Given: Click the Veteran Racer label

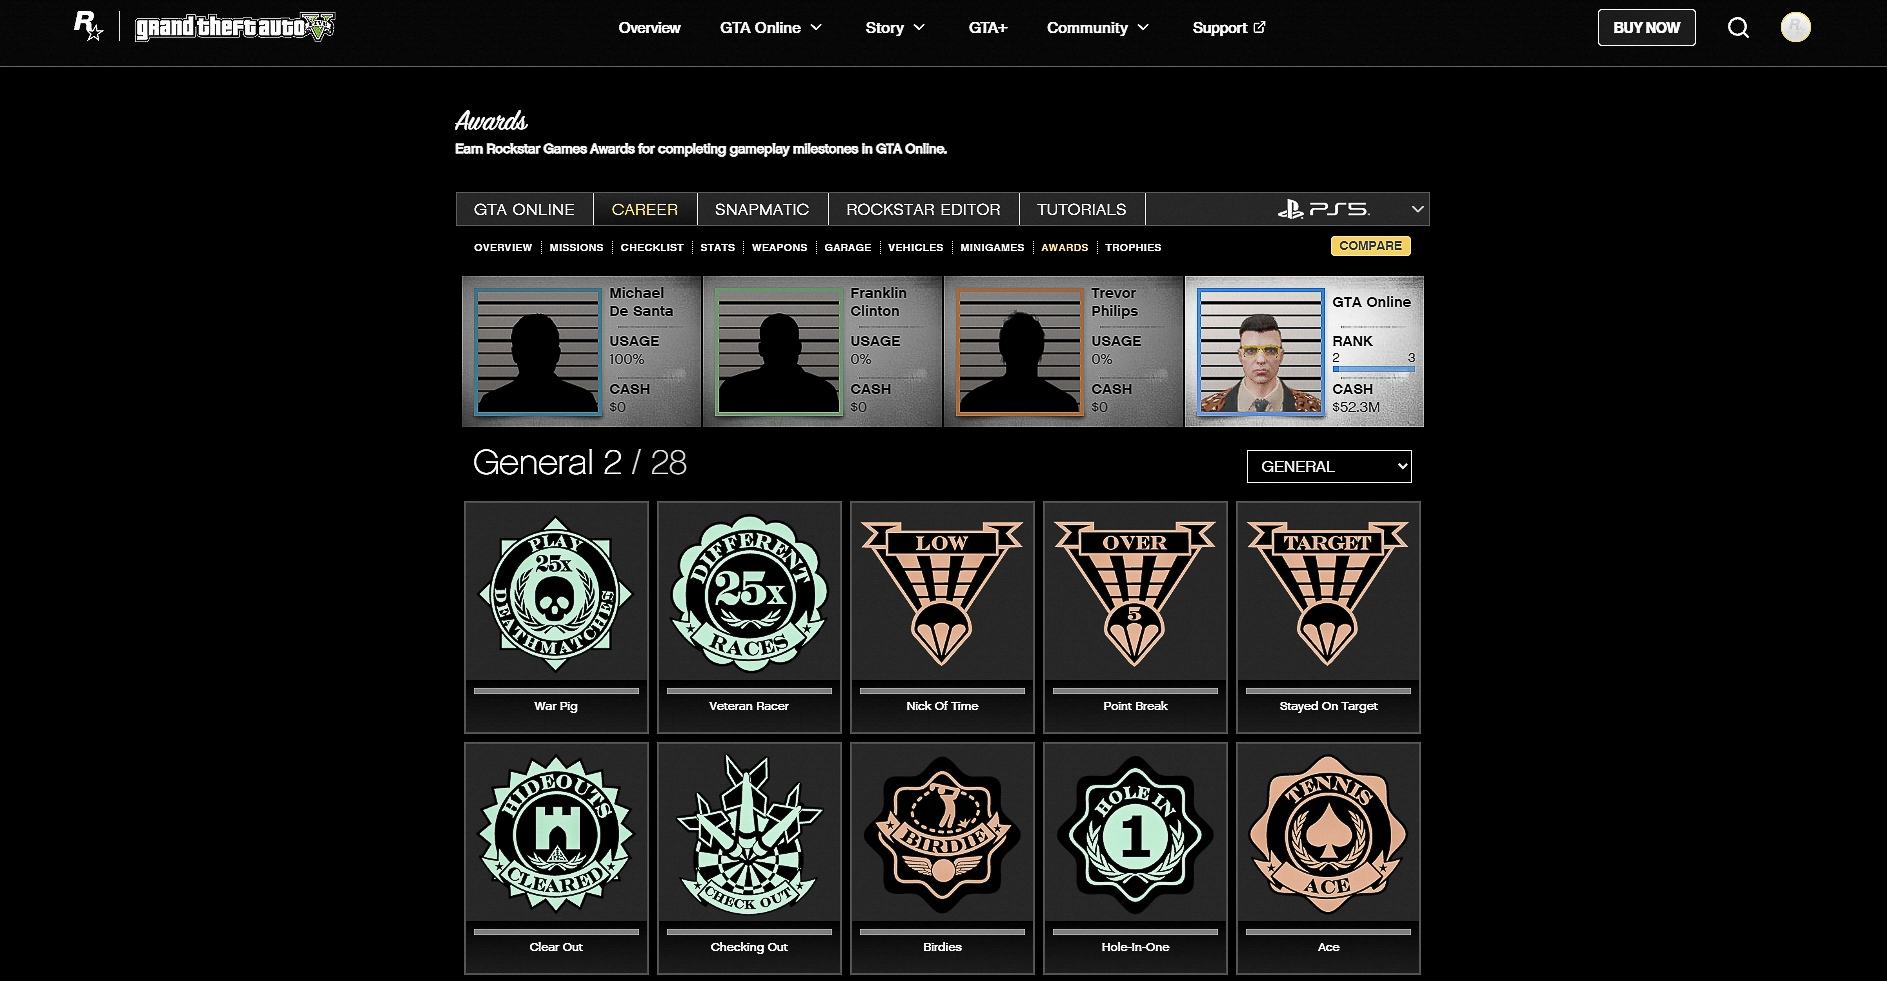Looking at the screenshot, I should (x=749, y=706).
